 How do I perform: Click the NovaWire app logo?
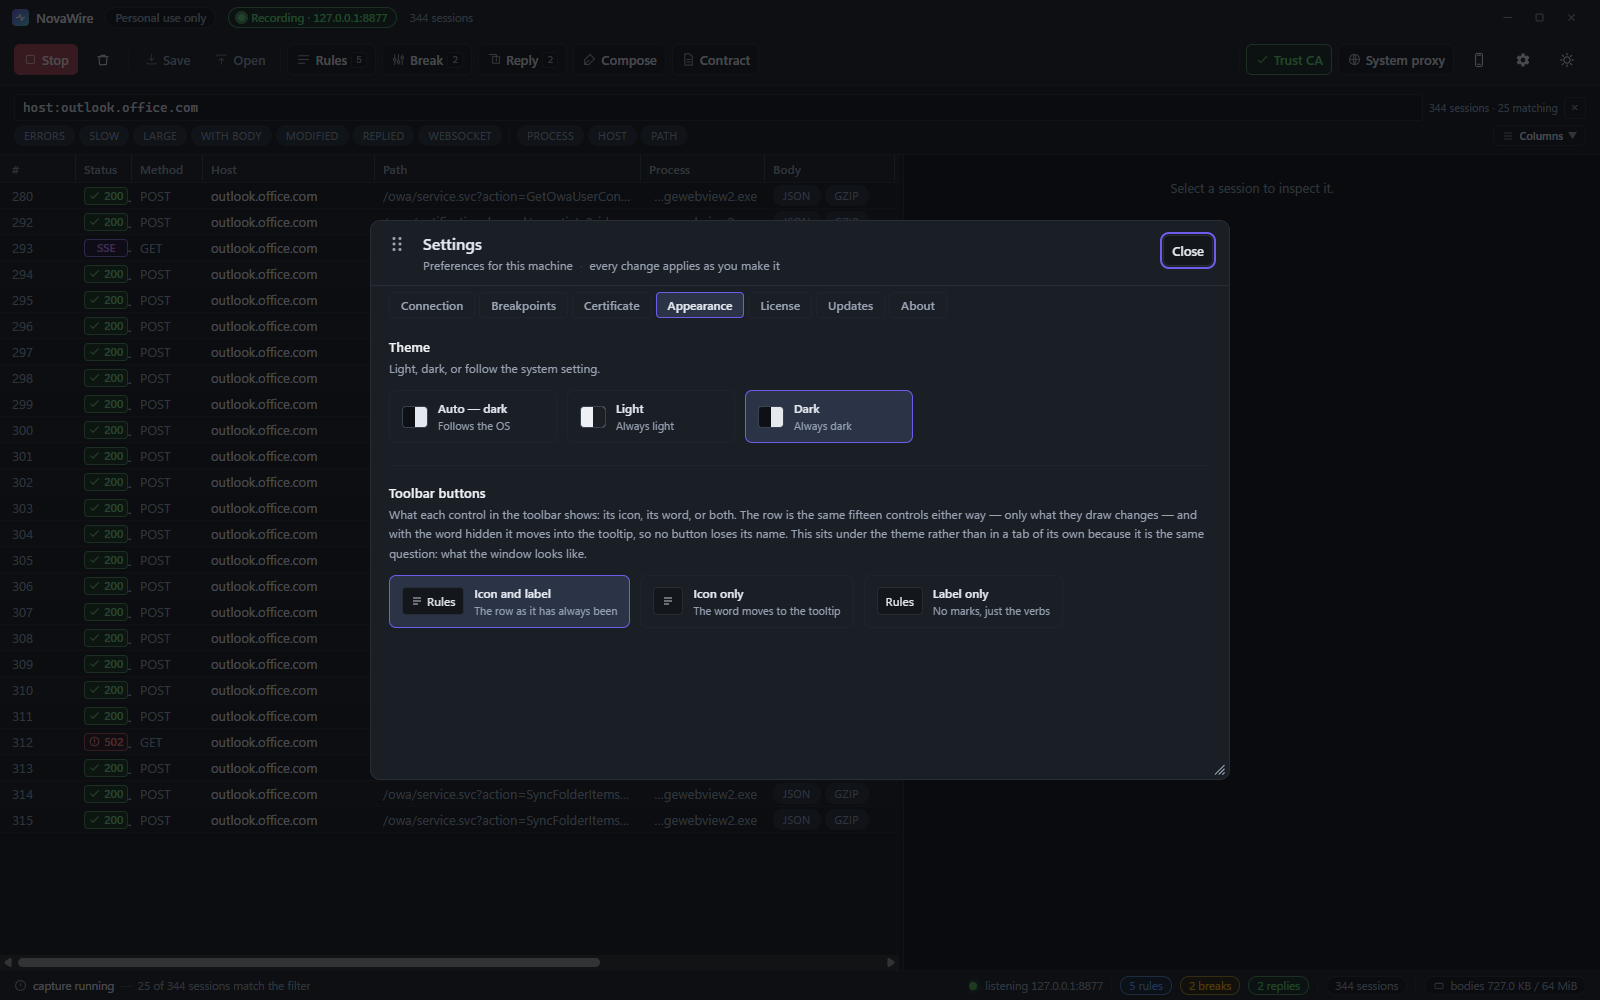(x=20, y=18)
